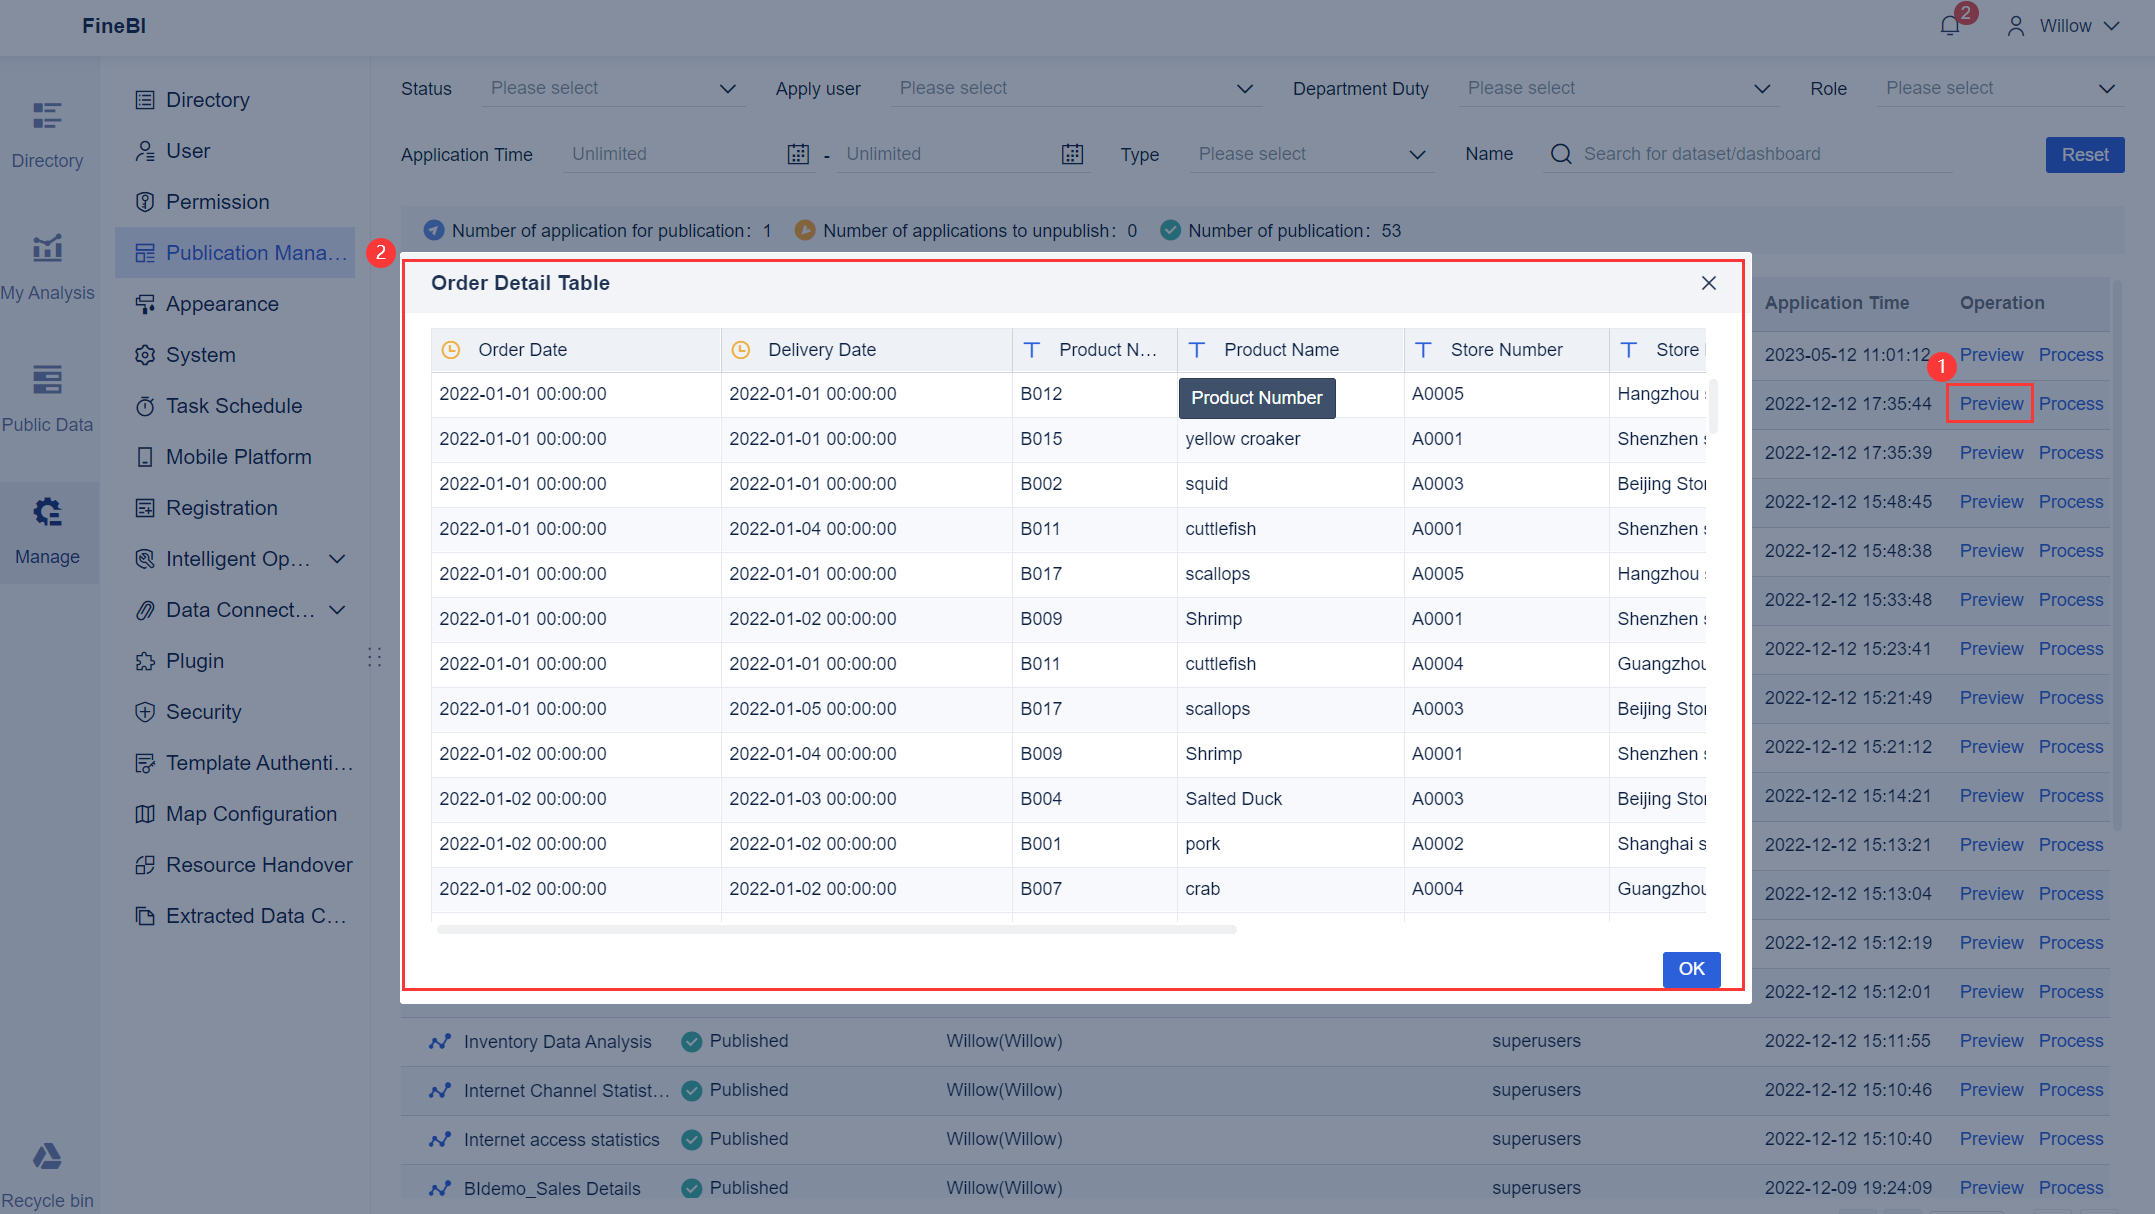2155x1214 pixels.
Task: Open Security settings in the sidebar
Action: click(x=203, y=711)
